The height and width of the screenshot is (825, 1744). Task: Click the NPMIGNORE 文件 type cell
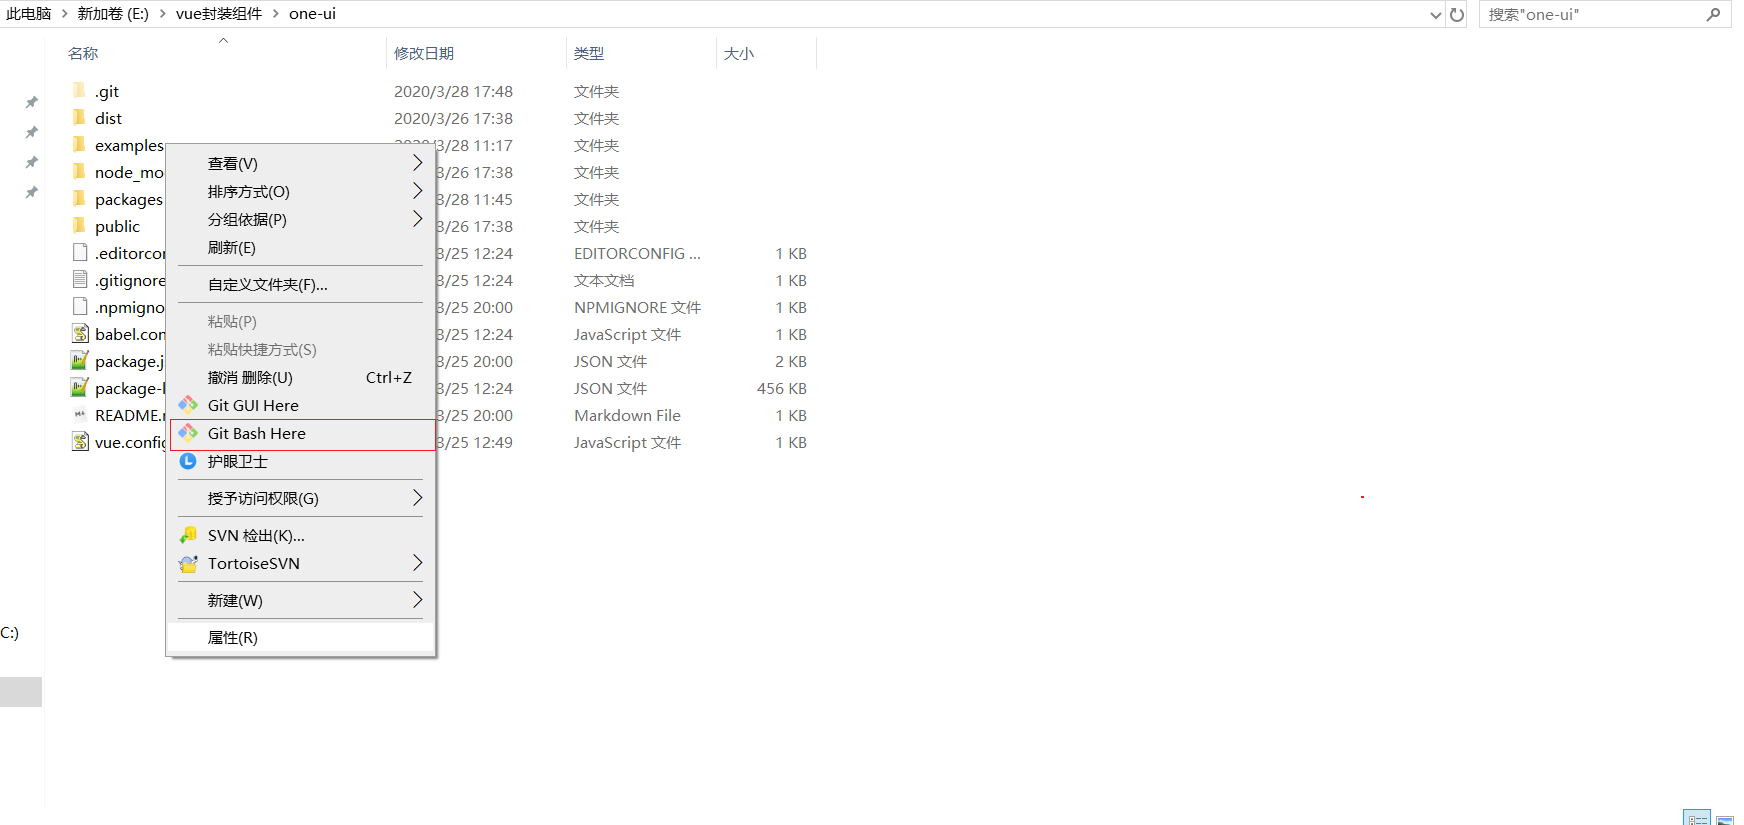637,307
